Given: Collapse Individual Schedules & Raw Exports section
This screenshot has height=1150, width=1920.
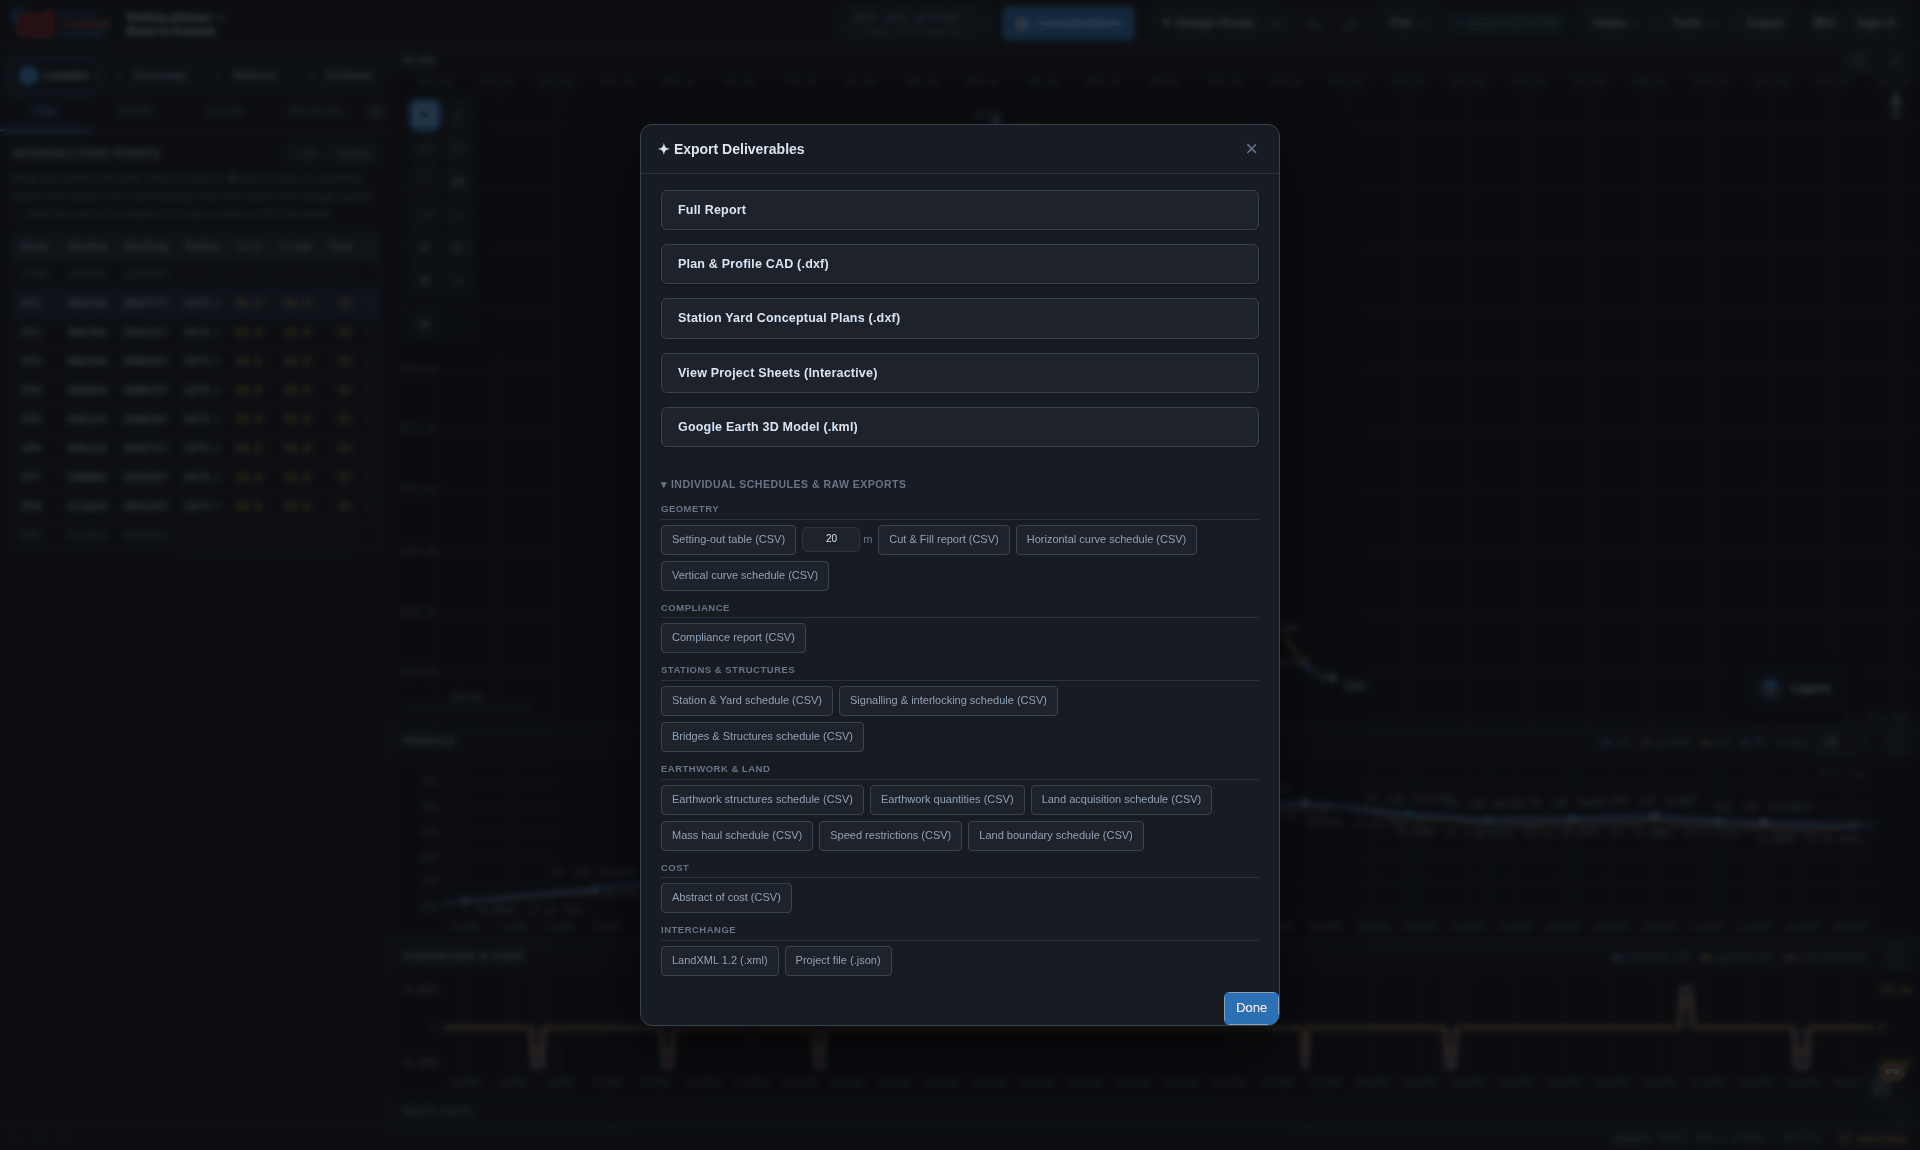Looking at the screenshot, I should pos(783,484).
